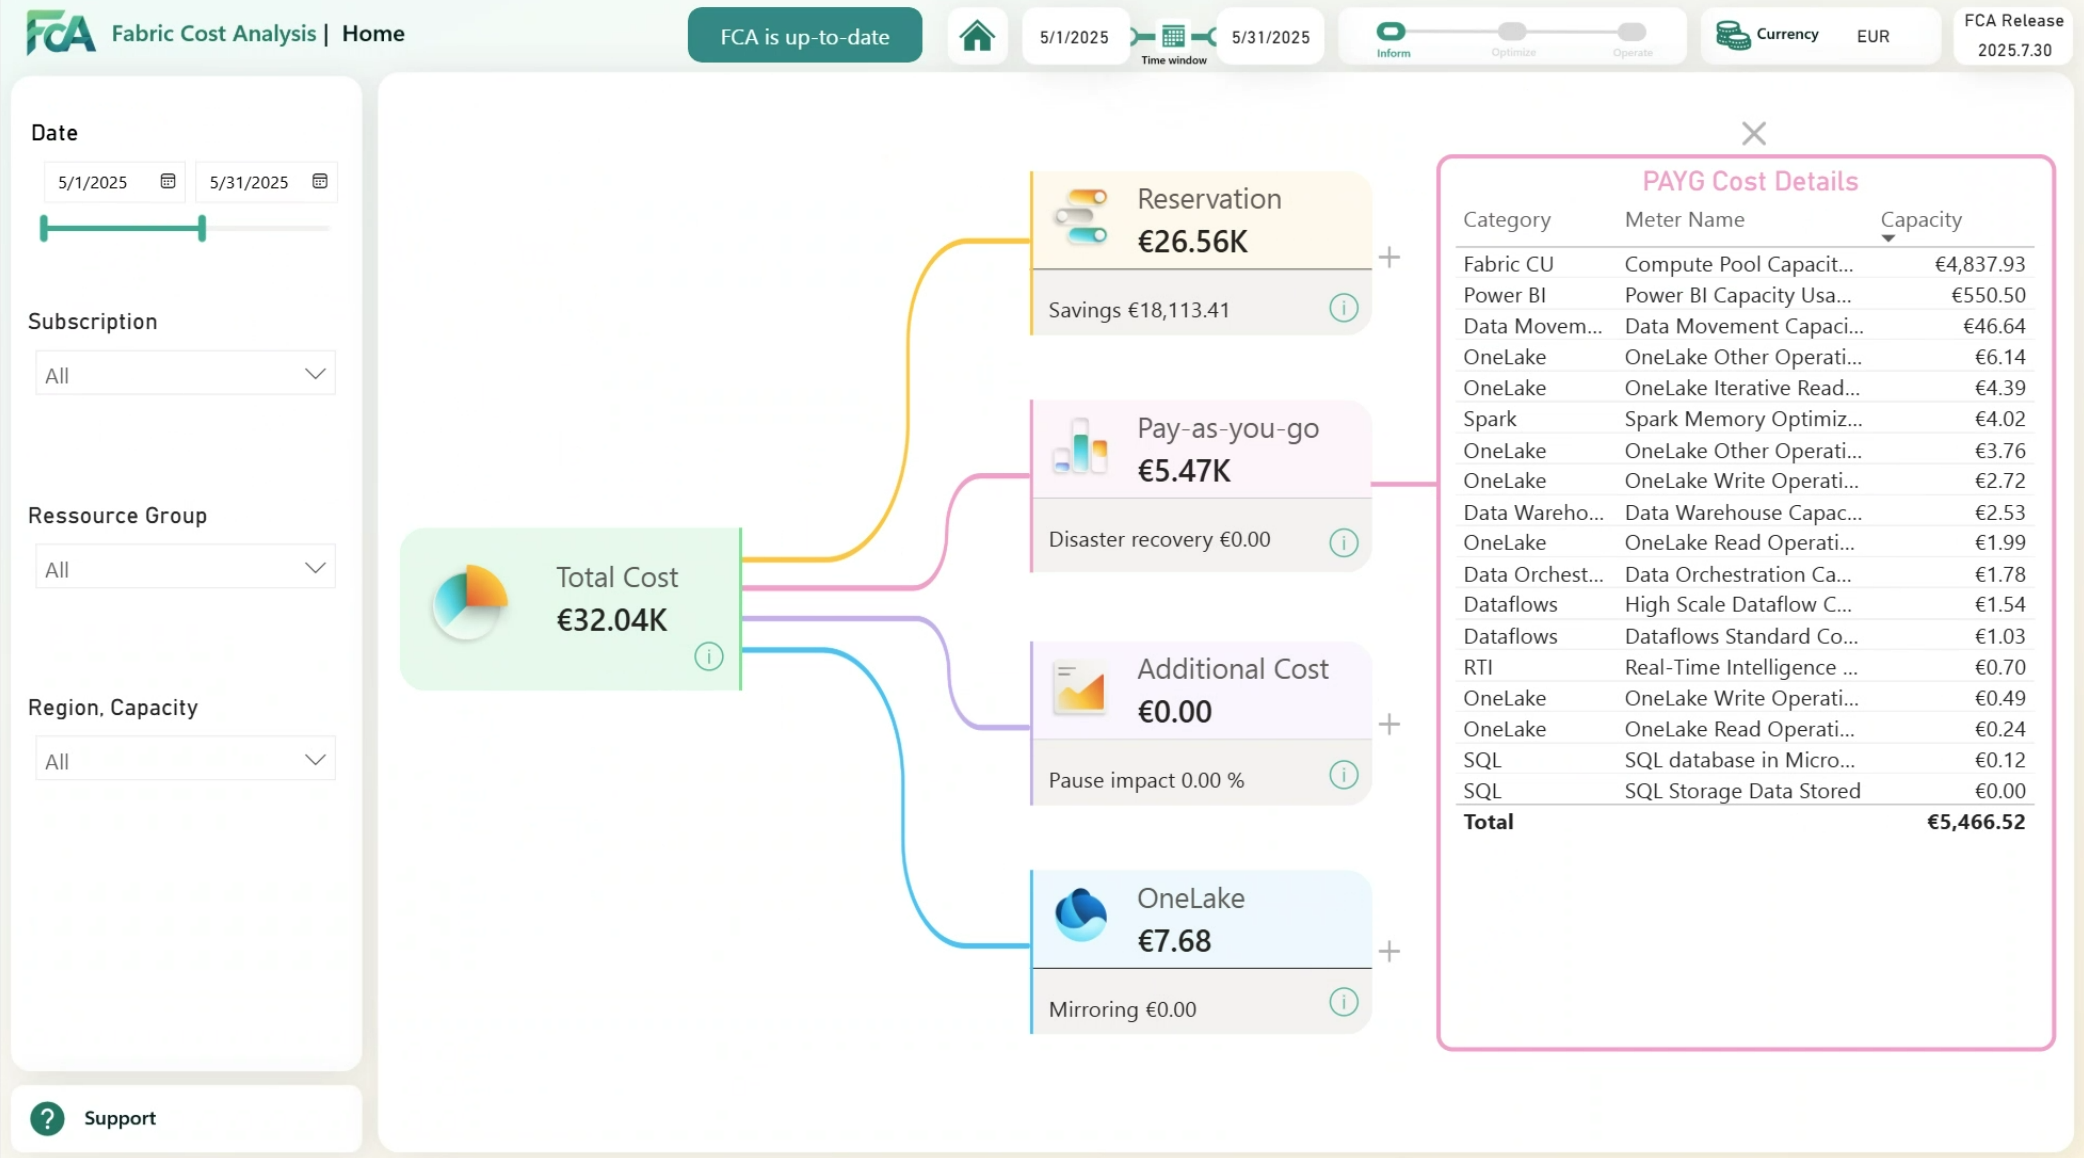This screenshot has height=1158, width=2084.
Task: Click info icon beside Savings amount
Action: 1343,308
